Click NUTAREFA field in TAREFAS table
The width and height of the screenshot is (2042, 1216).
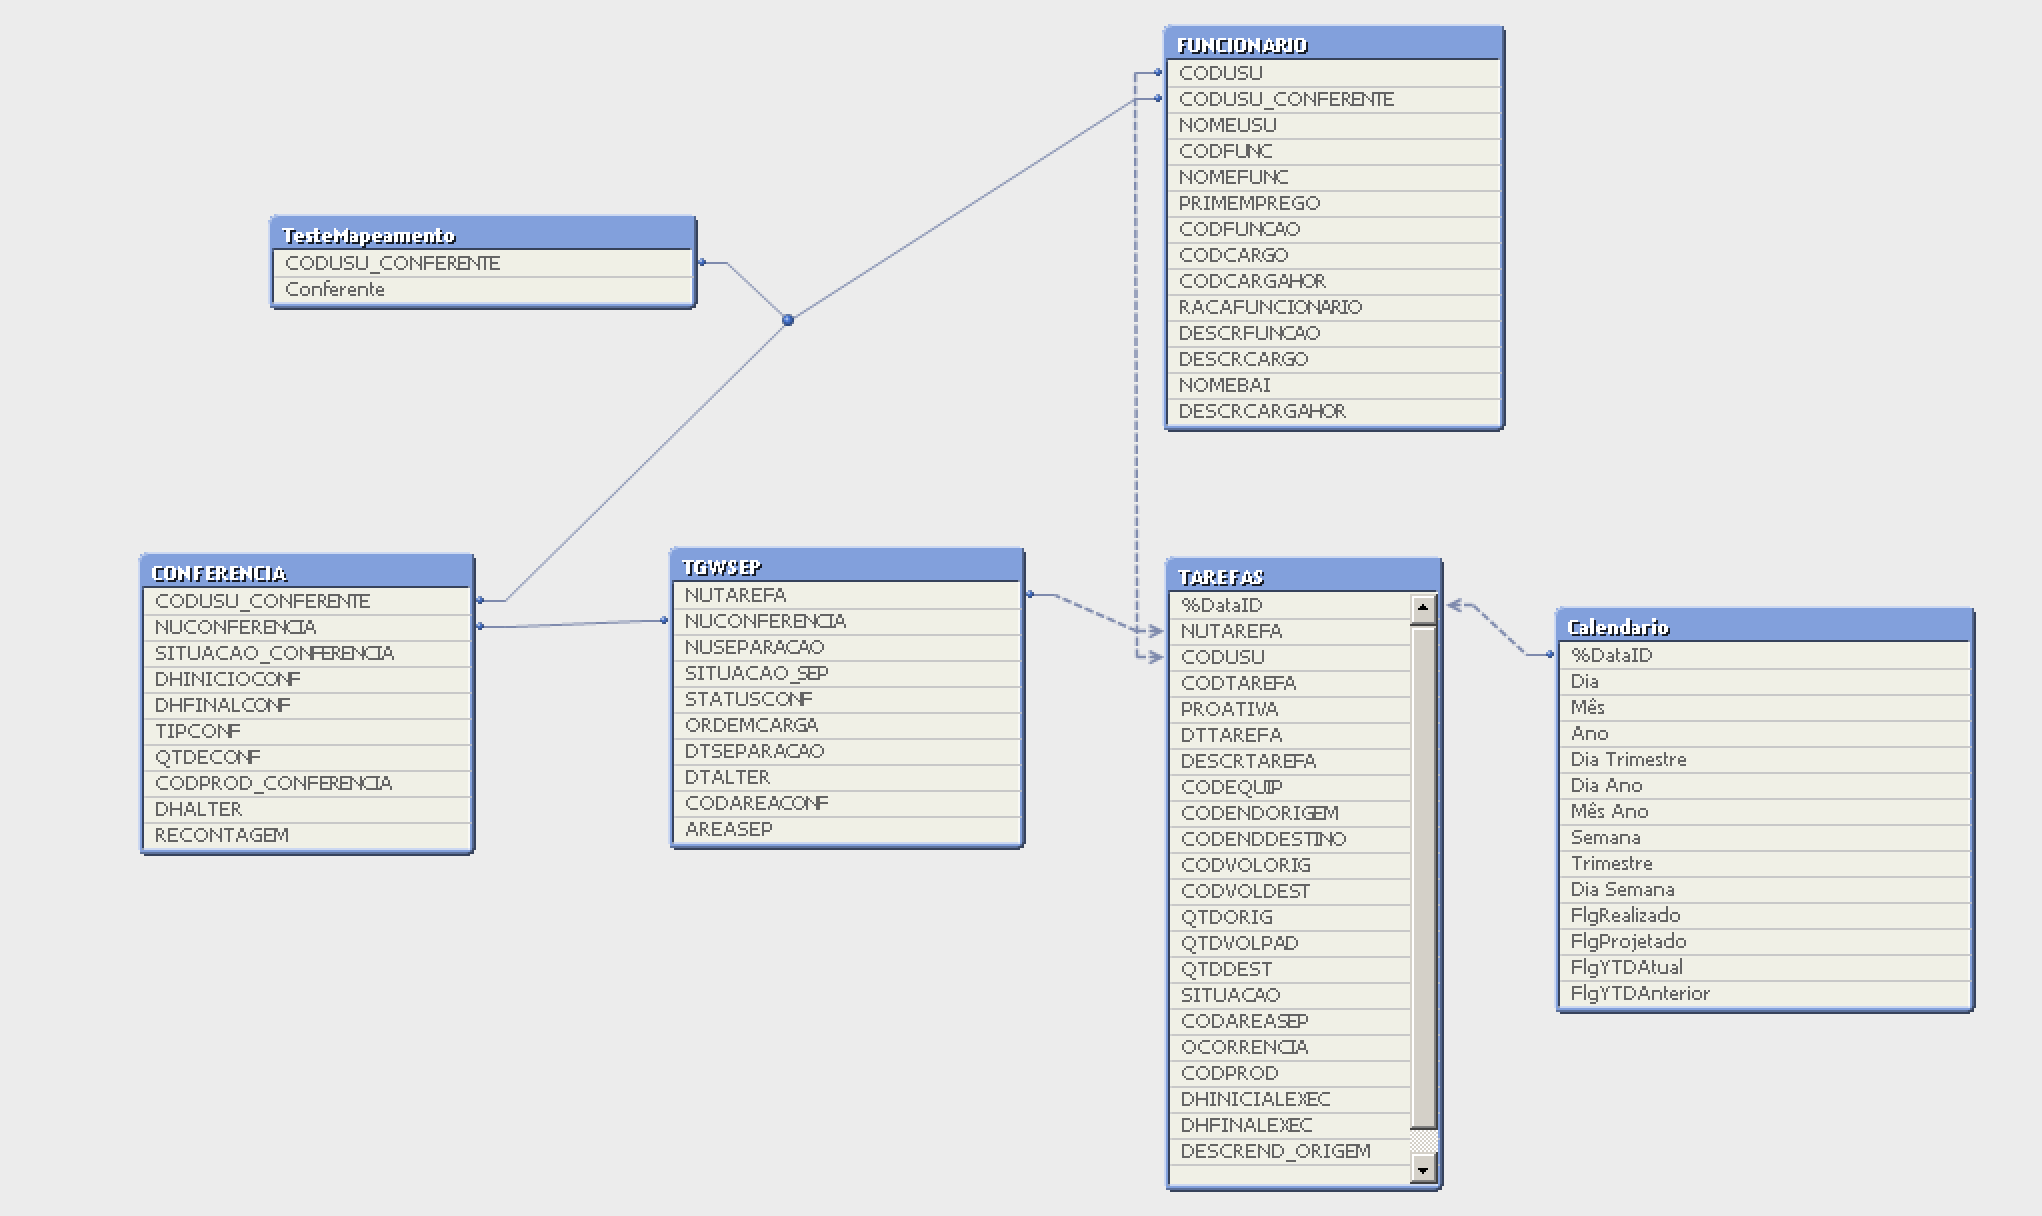click(1231, 631)
